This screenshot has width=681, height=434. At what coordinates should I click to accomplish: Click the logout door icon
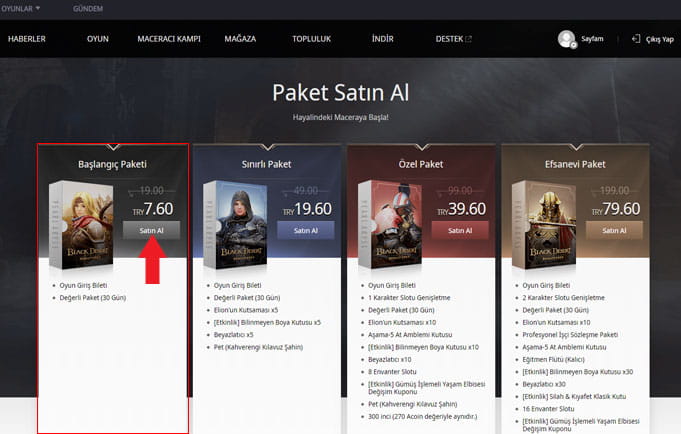click(x=636, y=39)
